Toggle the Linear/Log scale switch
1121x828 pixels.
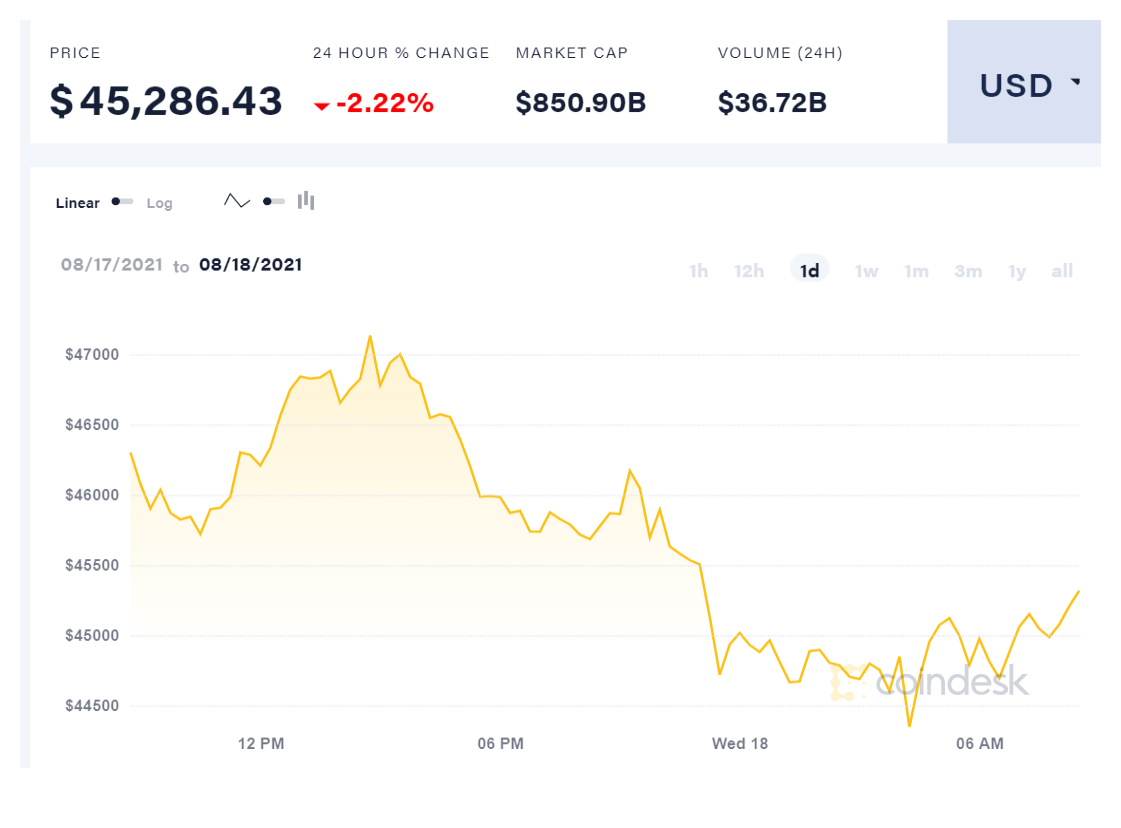pos(123,202)
